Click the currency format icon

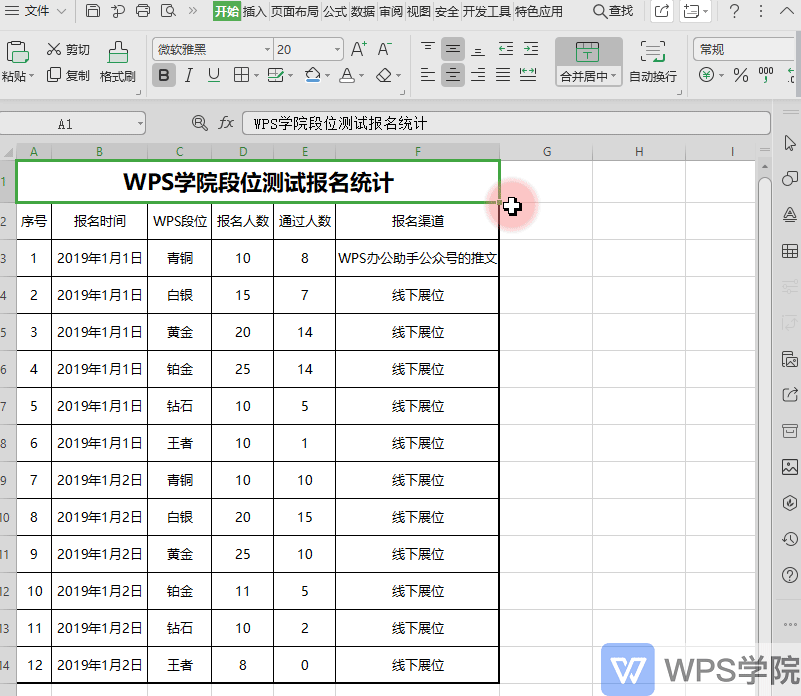[x=706, y=75]
